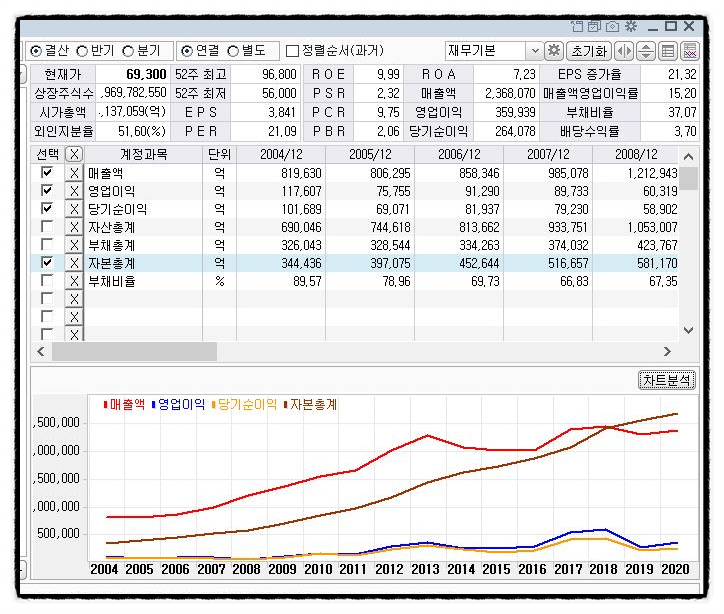Click X in the 선택 header column
Image resolution: width=724 pixels, height=614 pixels.
point(74,154)
